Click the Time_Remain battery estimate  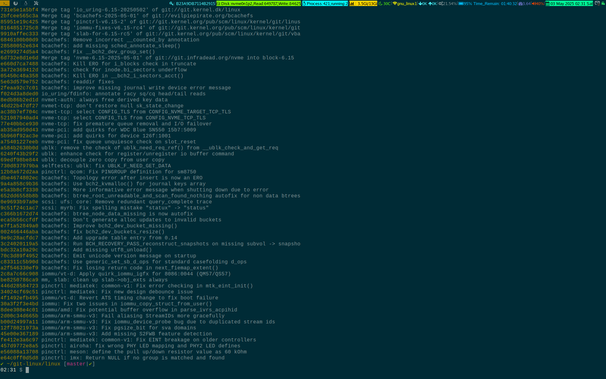(x=495, y=3)
